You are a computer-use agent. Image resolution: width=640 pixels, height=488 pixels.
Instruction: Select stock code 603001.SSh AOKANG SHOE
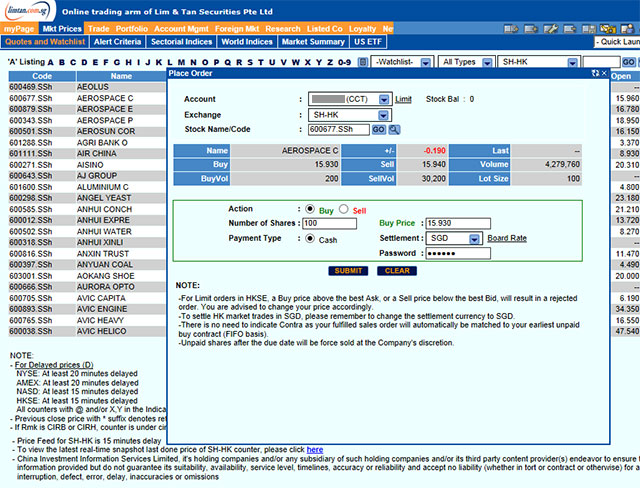tap(31, 276)
